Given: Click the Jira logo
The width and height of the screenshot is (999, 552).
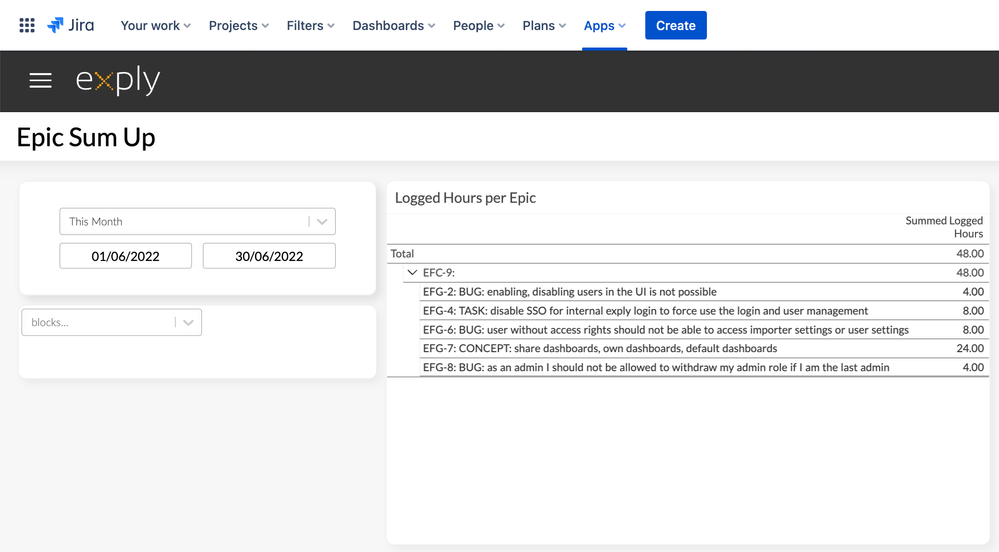Looking at the screenshot, I should point(71,25).
